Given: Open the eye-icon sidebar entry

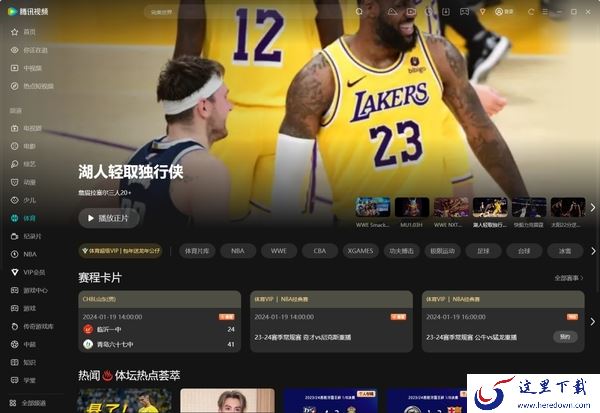Looking at the screenshot, I should pyautogui.click(x=29, y=50).
